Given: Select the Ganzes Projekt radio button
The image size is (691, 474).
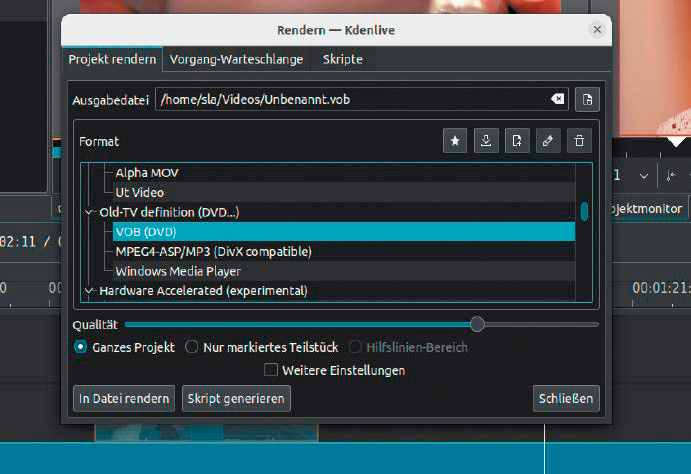Looking at the screenshot, I should (80, 347).
